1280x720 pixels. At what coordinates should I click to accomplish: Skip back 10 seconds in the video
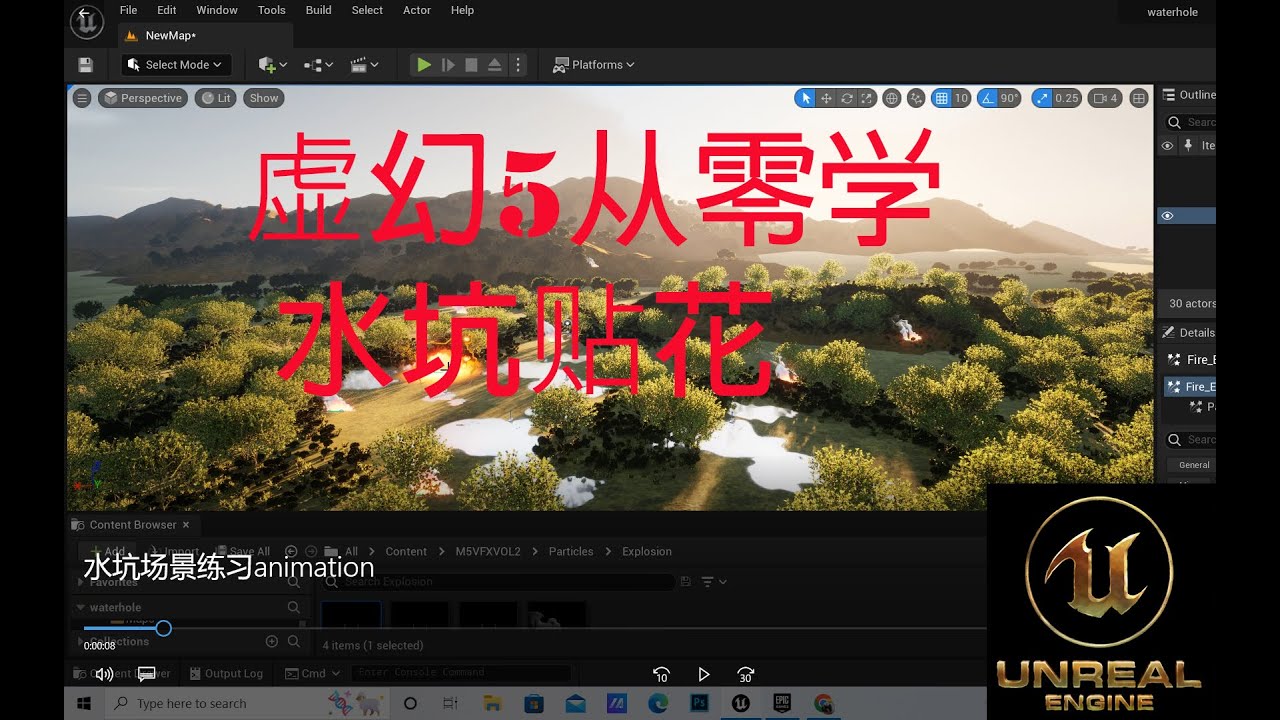pyautogui.click(x=661, y=675)
